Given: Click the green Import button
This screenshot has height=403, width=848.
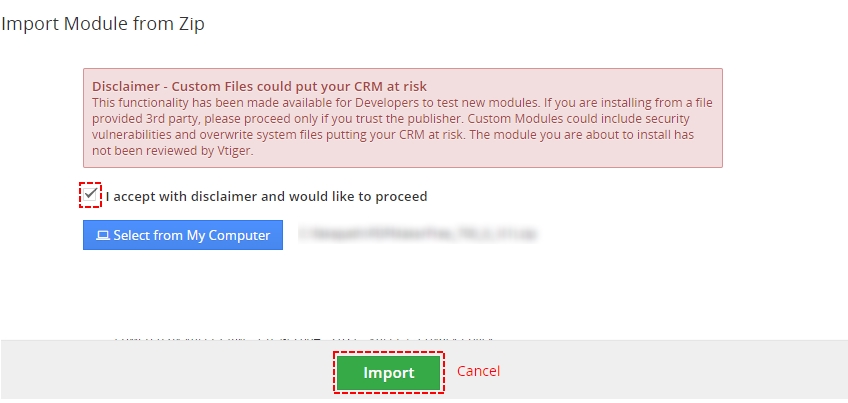Looking at the screenshot, I should pos(388,373).
